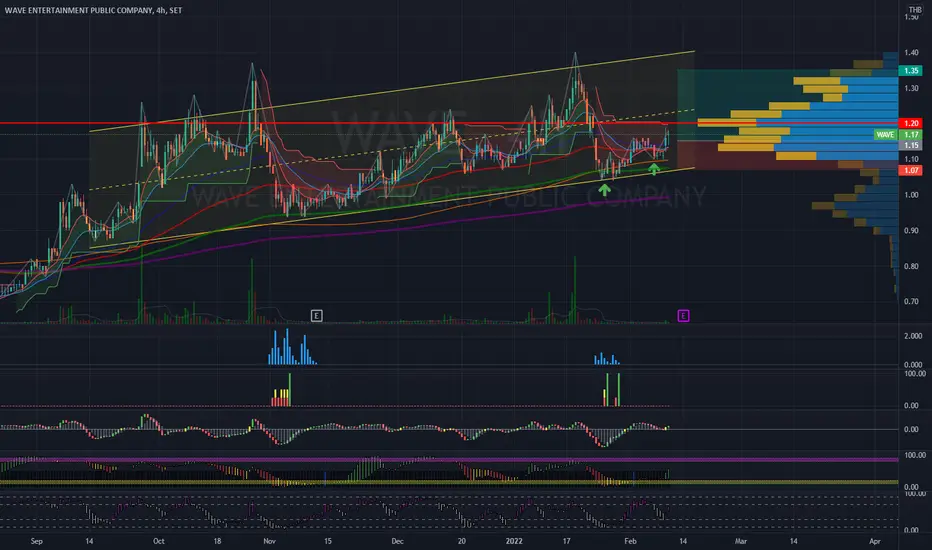Click the 2022 label on time axis

click(514, 541)
